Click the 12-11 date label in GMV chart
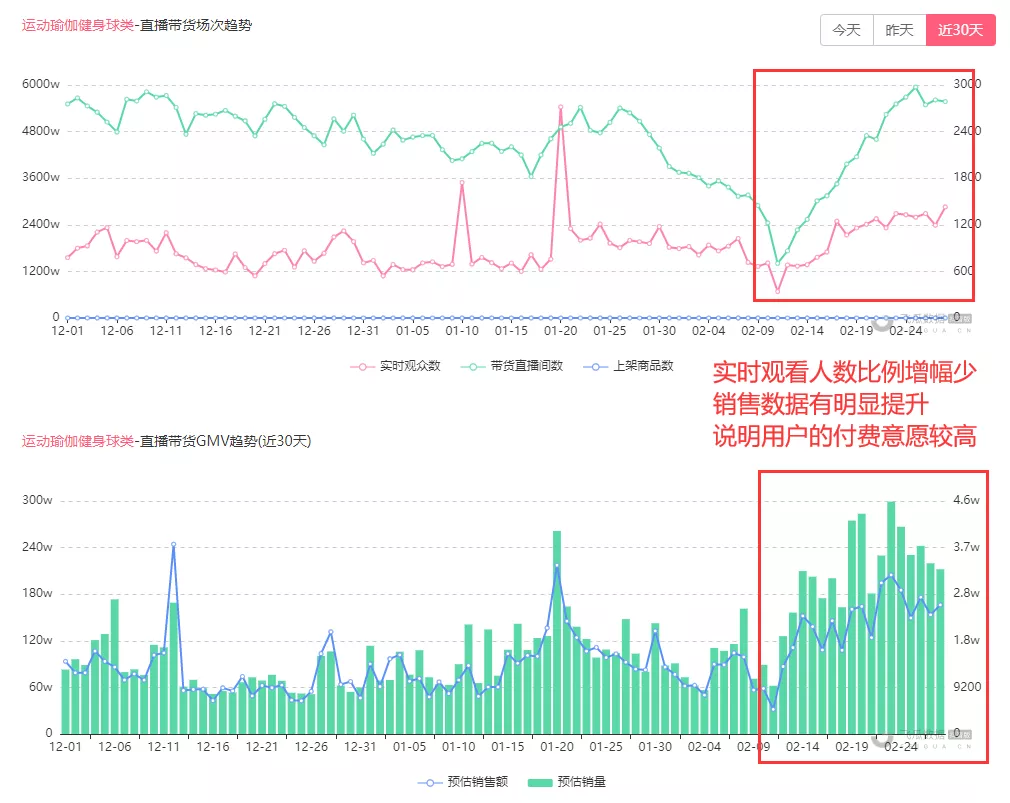The image size is (1010, 803). [164, 747]
